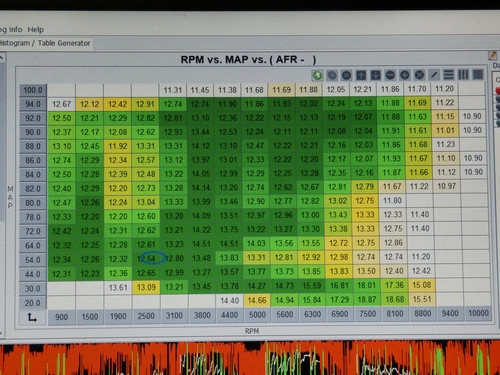Click the solid square toolbar icon
The image size is (500, 375).
pos(478,74)
